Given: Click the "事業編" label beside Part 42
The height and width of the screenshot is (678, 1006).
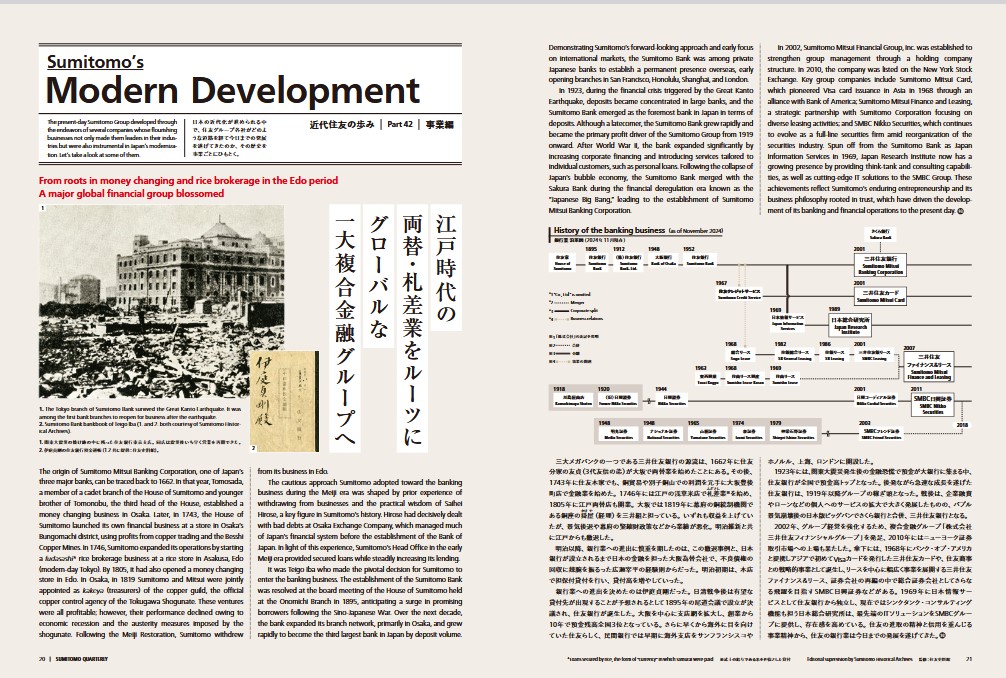Looking at the screenshot, I should coord(439,124).
